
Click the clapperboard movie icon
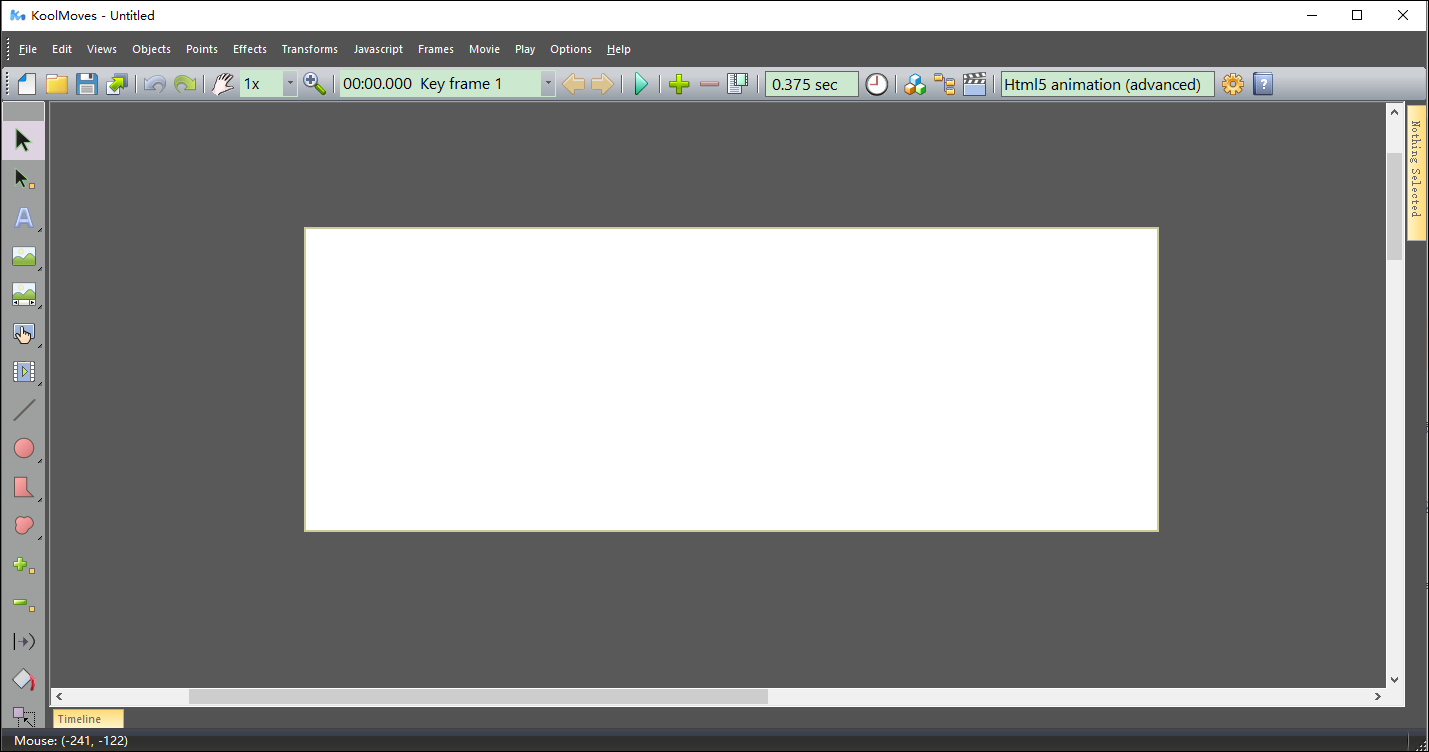coord(975,84)
